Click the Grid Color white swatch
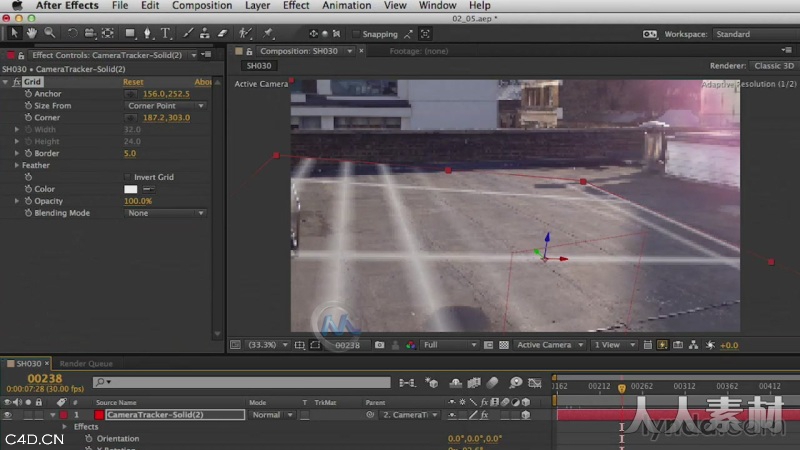This screenshot has width=800, height=450. tap(131, 189)
